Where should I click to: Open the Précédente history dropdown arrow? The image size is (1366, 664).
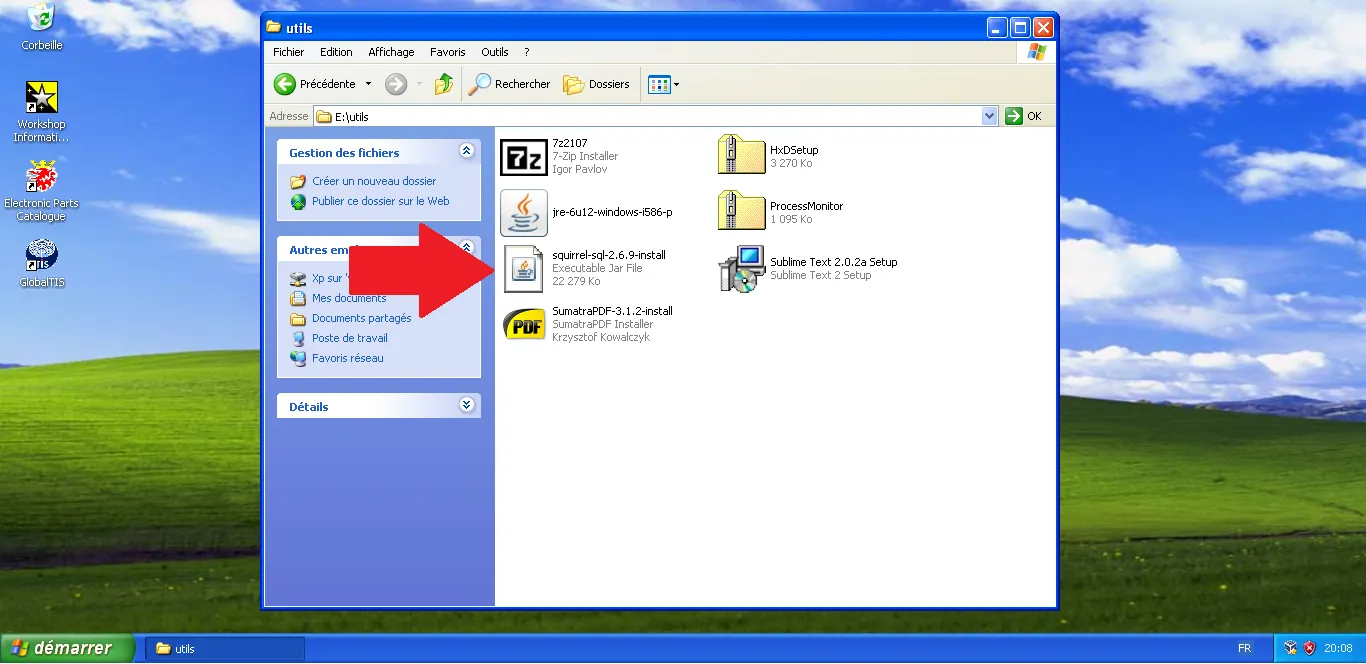pos(368,85)
